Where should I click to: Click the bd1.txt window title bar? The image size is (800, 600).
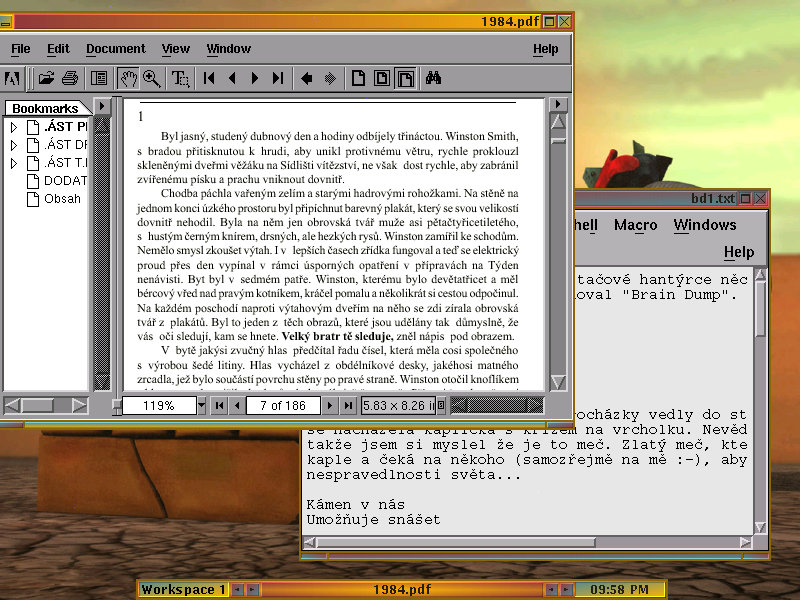pos(656,198)
